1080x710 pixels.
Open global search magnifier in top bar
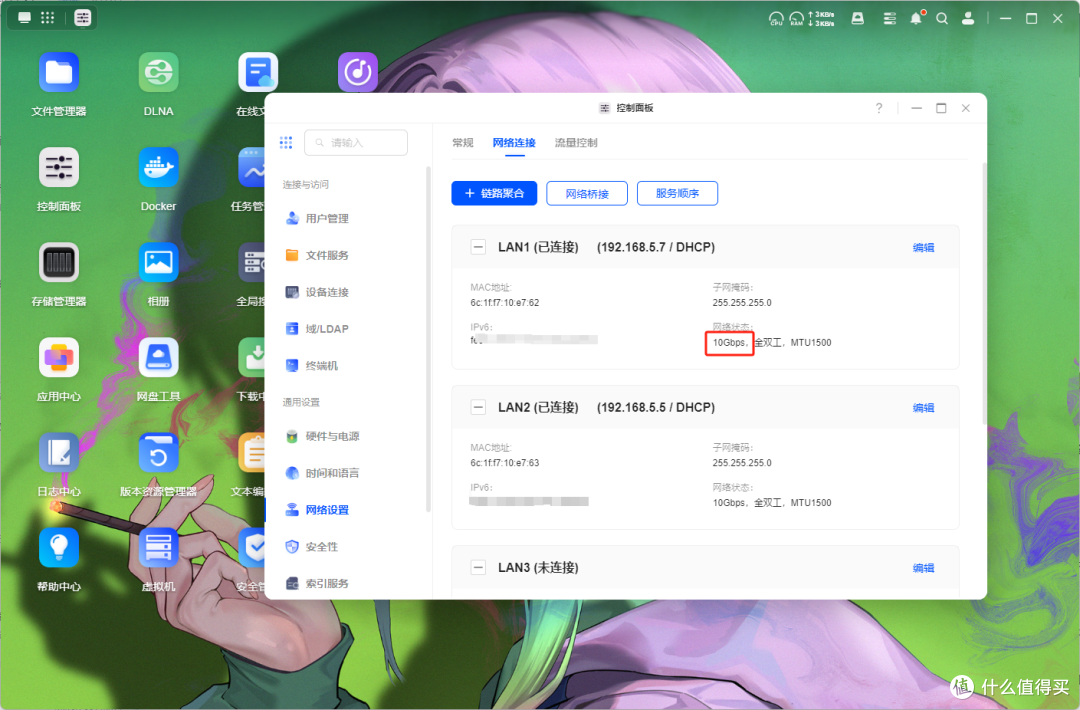pos(942,19)
